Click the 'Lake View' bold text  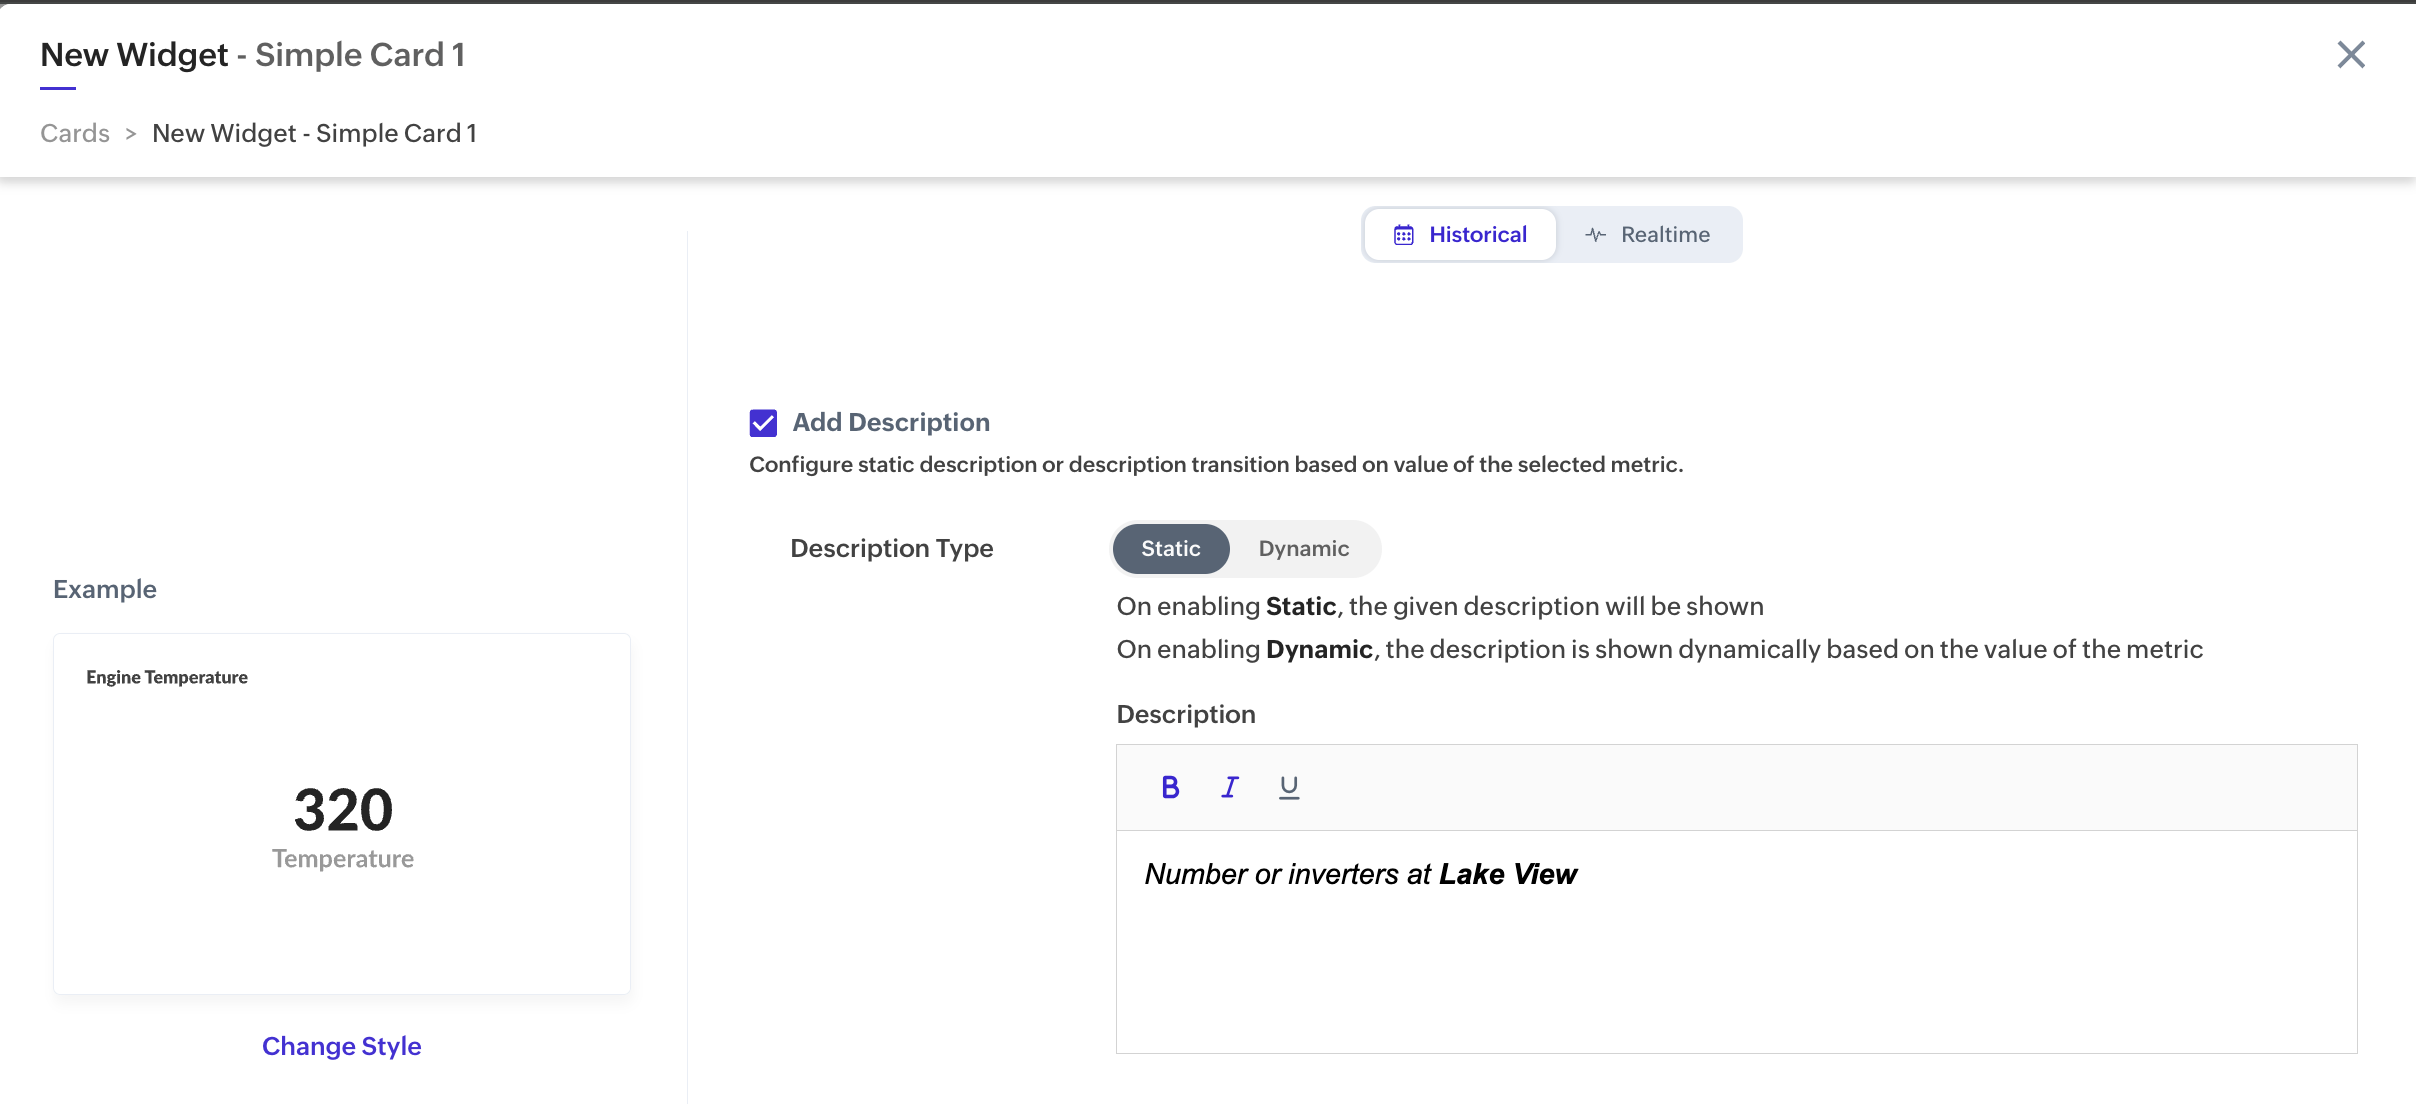coord(1507,875)
